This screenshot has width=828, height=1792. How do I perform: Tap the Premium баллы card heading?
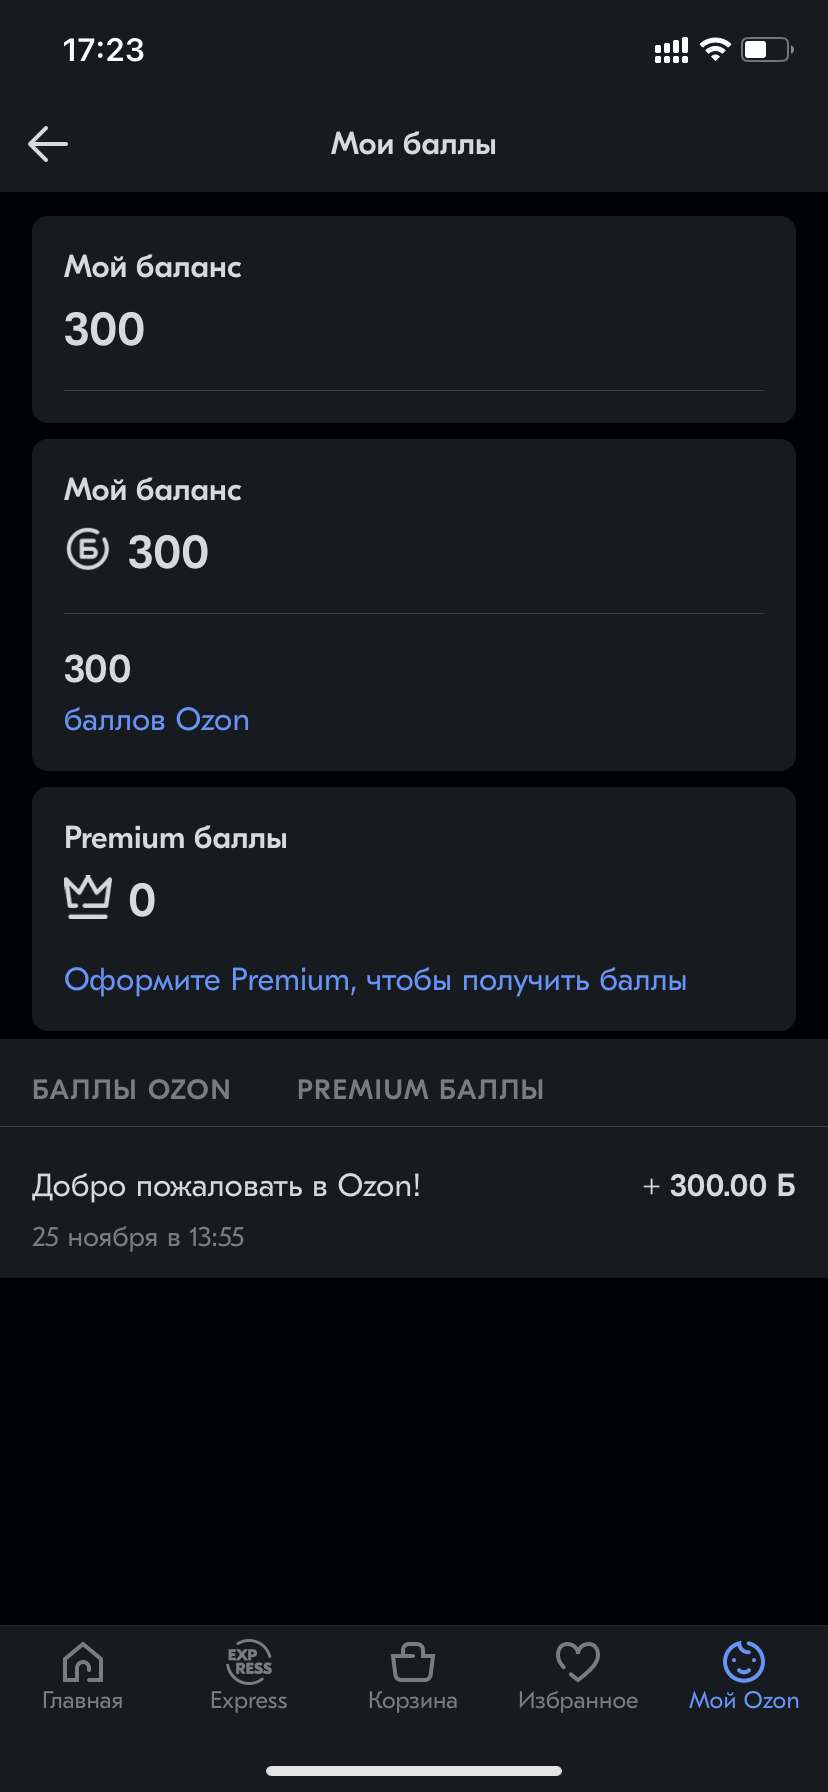[x=176, y=838]
